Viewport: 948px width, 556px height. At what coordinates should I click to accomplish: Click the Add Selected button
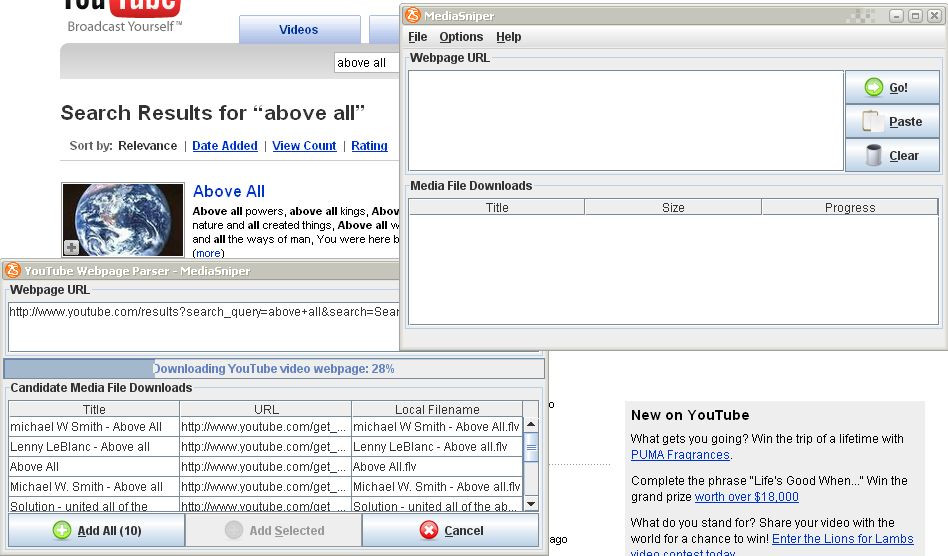coord(273,530)
